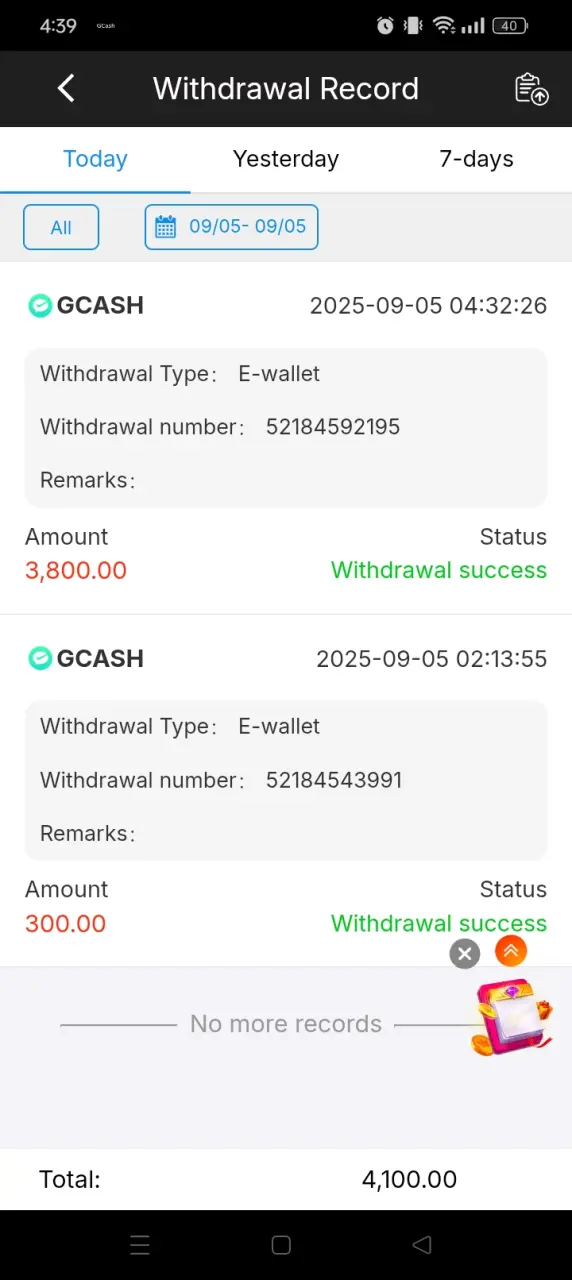The height and width of the screenshot is (1280, 572).
Task: Switch to the 7-days tab
Action: (476, 159)
